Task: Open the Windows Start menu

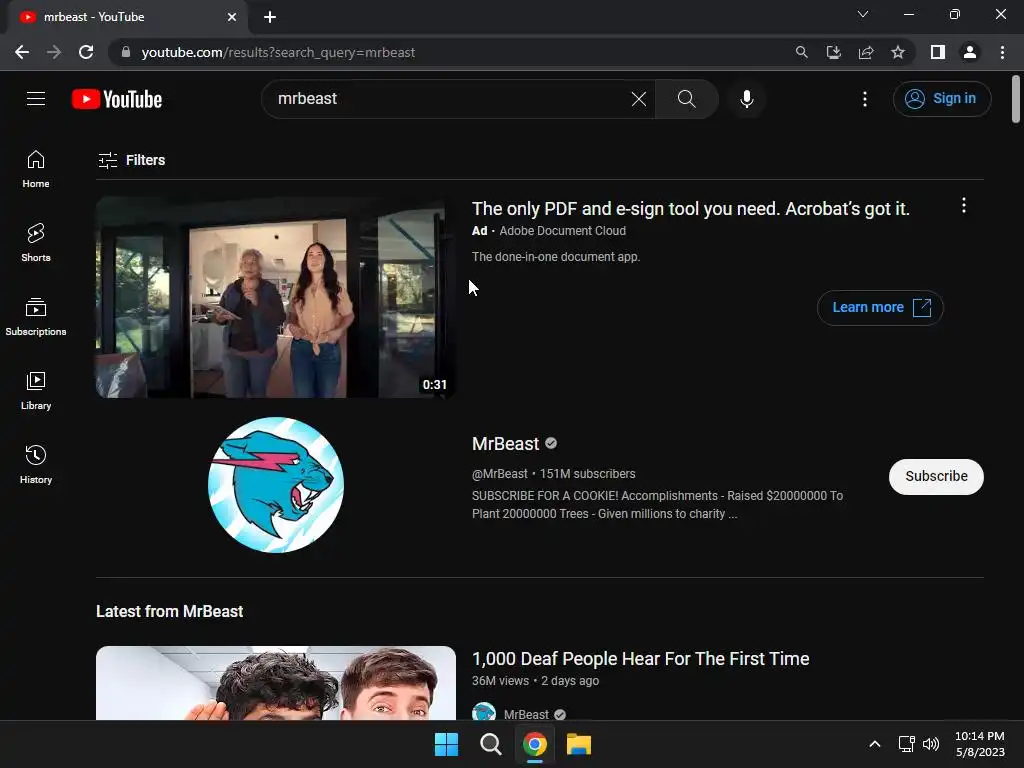Action: 447,744
